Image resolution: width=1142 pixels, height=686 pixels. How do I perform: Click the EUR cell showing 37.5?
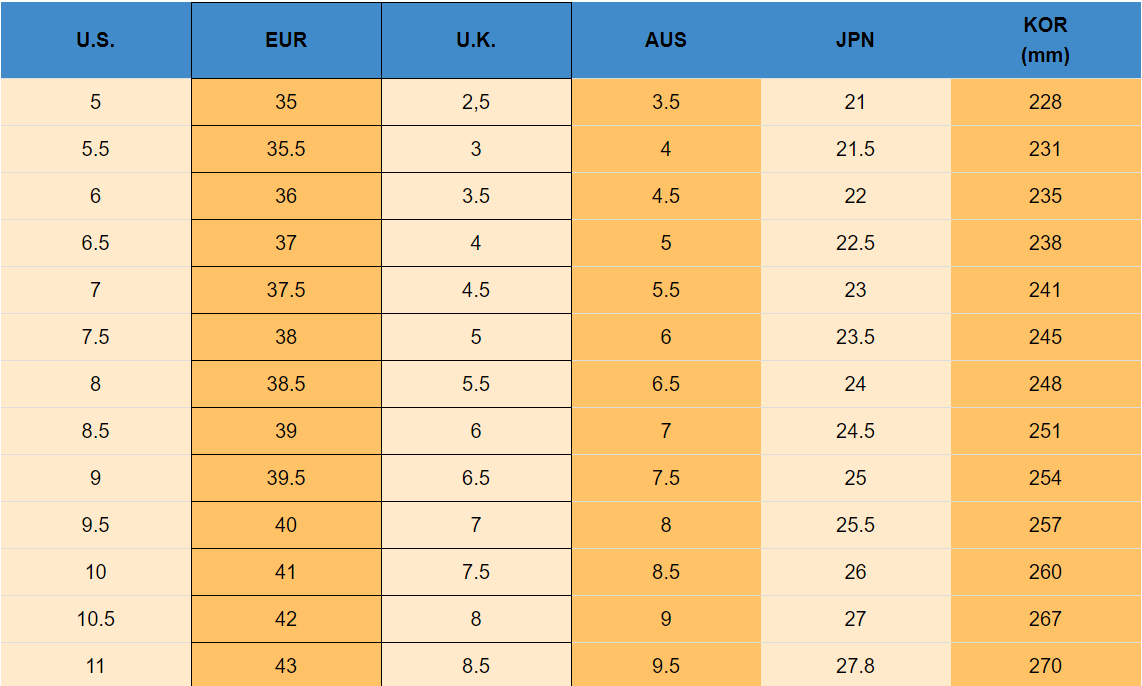(286, 290)
